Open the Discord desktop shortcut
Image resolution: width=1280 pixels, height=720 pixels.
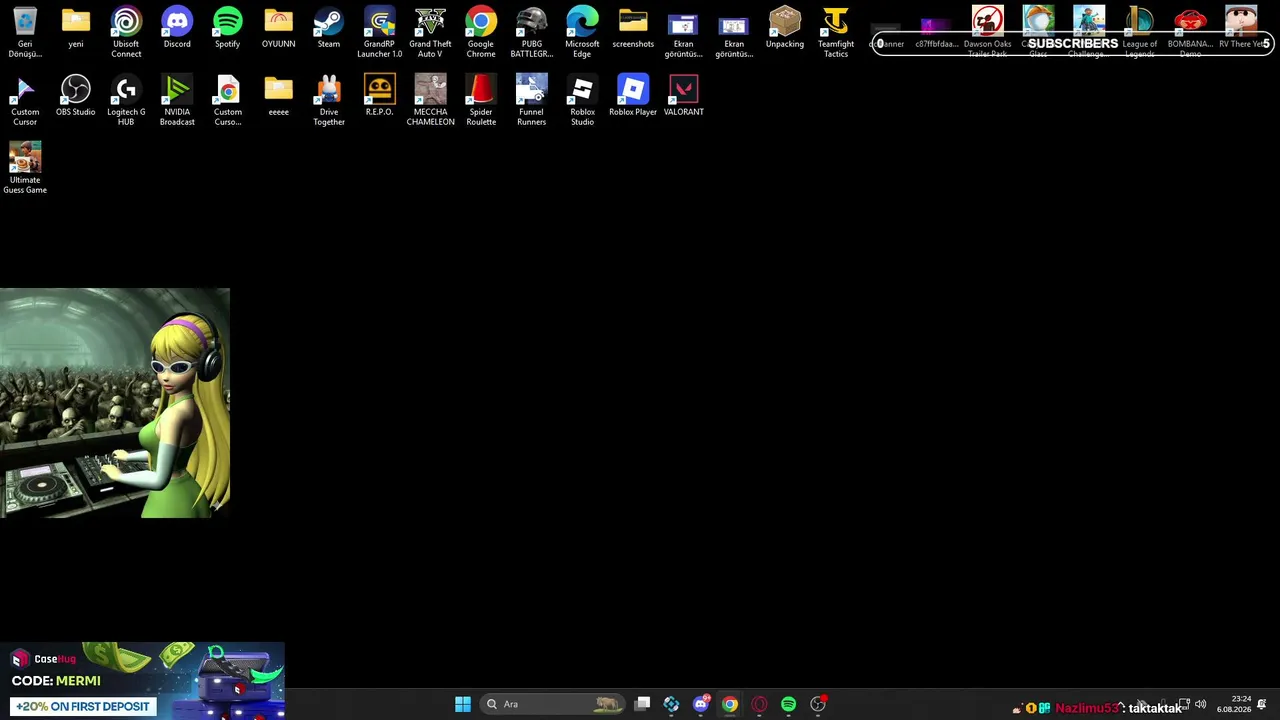pos(177,28)
